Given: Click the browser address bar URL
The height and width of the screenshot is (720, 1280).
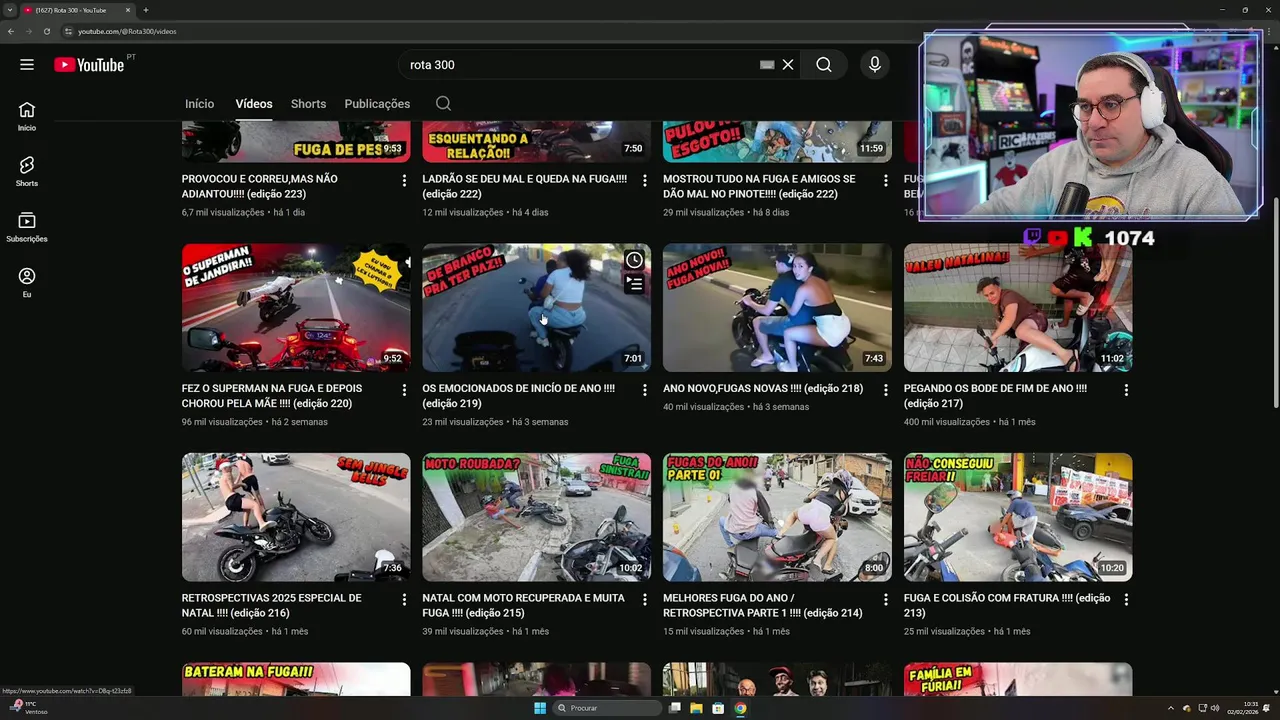Looking at the screenshot, I should click(x=127, y=31).
